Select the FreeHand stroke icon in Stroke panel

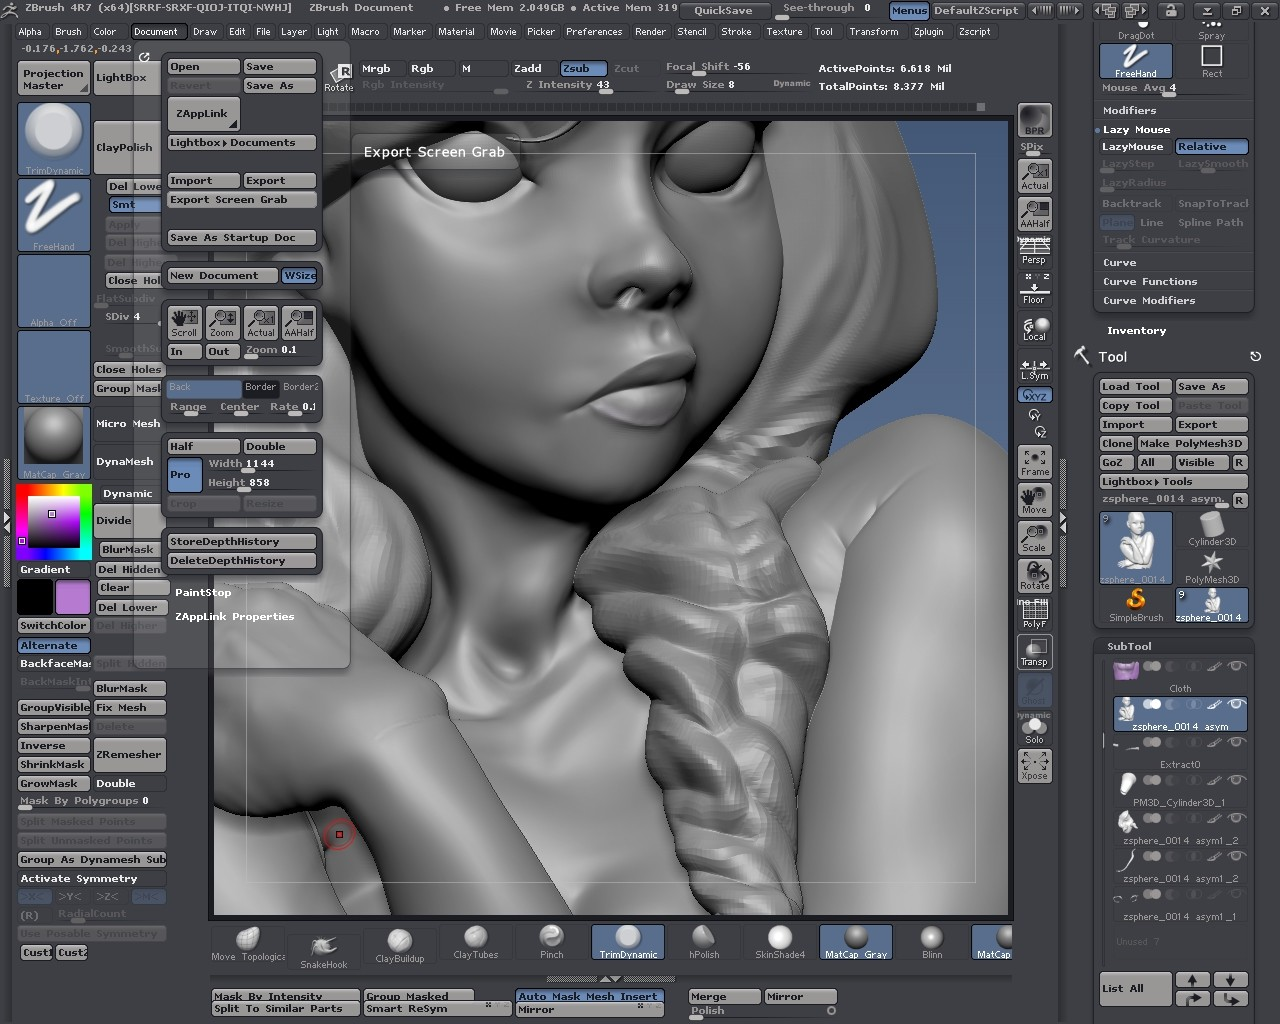pyautogui.click(x=1135, y=62)
